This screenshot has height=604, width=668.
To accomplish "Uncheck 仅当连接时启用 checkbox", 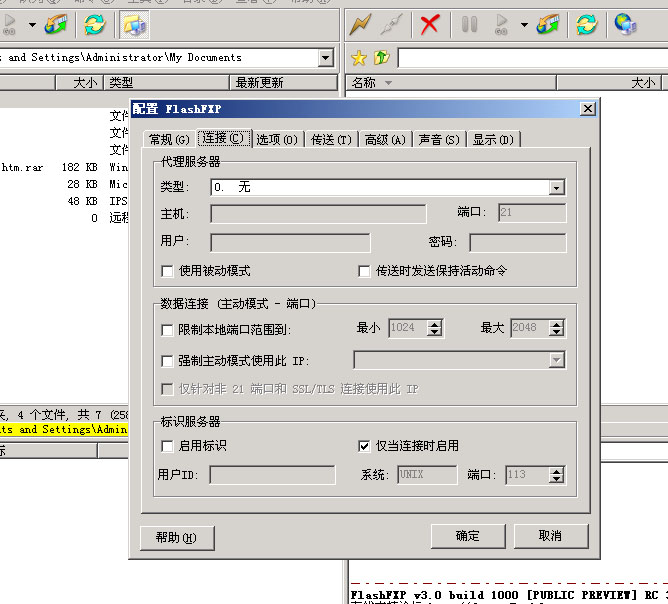I will click(364, 446).
